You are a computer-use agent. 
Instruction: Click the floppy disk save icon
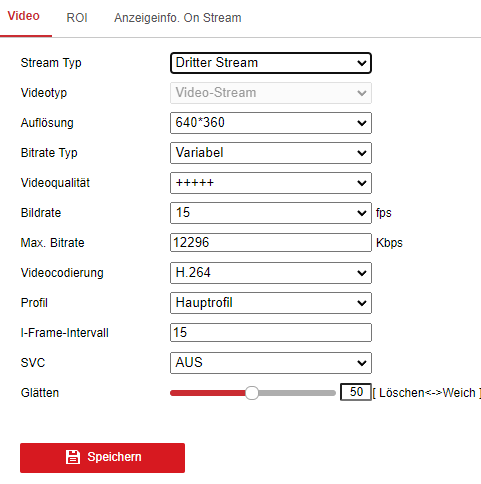click(73, 457)
